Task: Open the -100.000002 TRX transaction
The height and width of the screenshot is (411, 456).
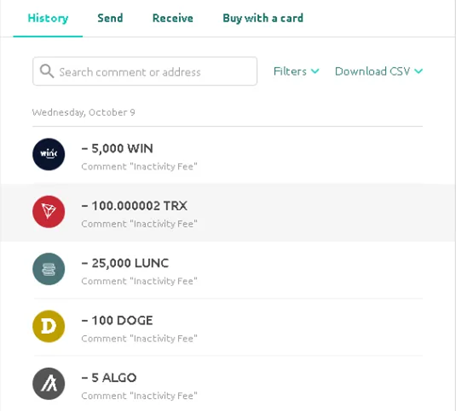Action: coord(228,212)
